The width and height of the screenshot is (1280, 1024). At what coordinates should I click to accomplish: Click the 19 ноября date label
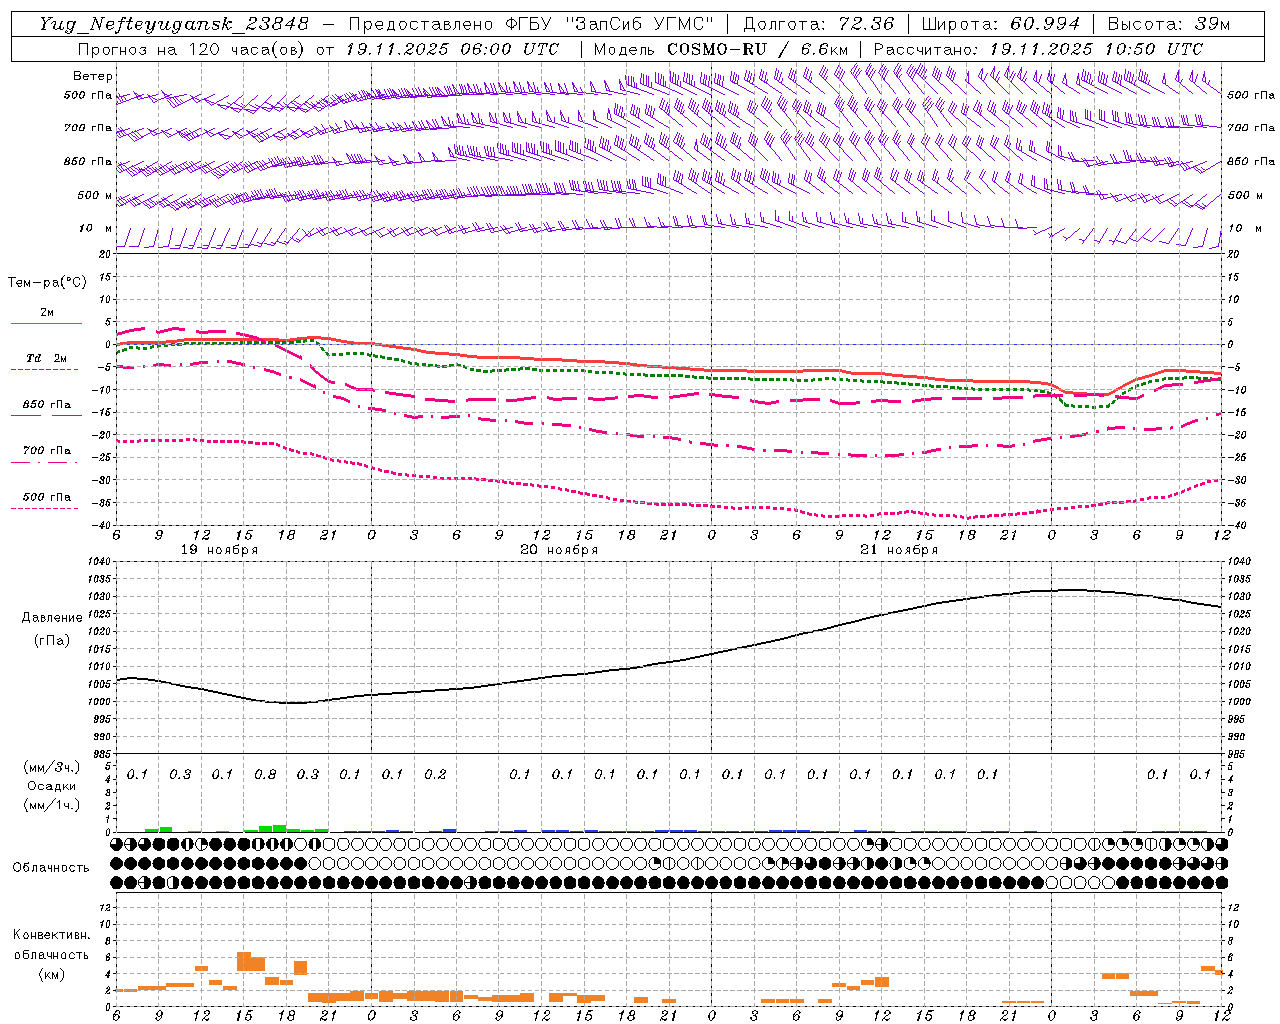(219, 550)
